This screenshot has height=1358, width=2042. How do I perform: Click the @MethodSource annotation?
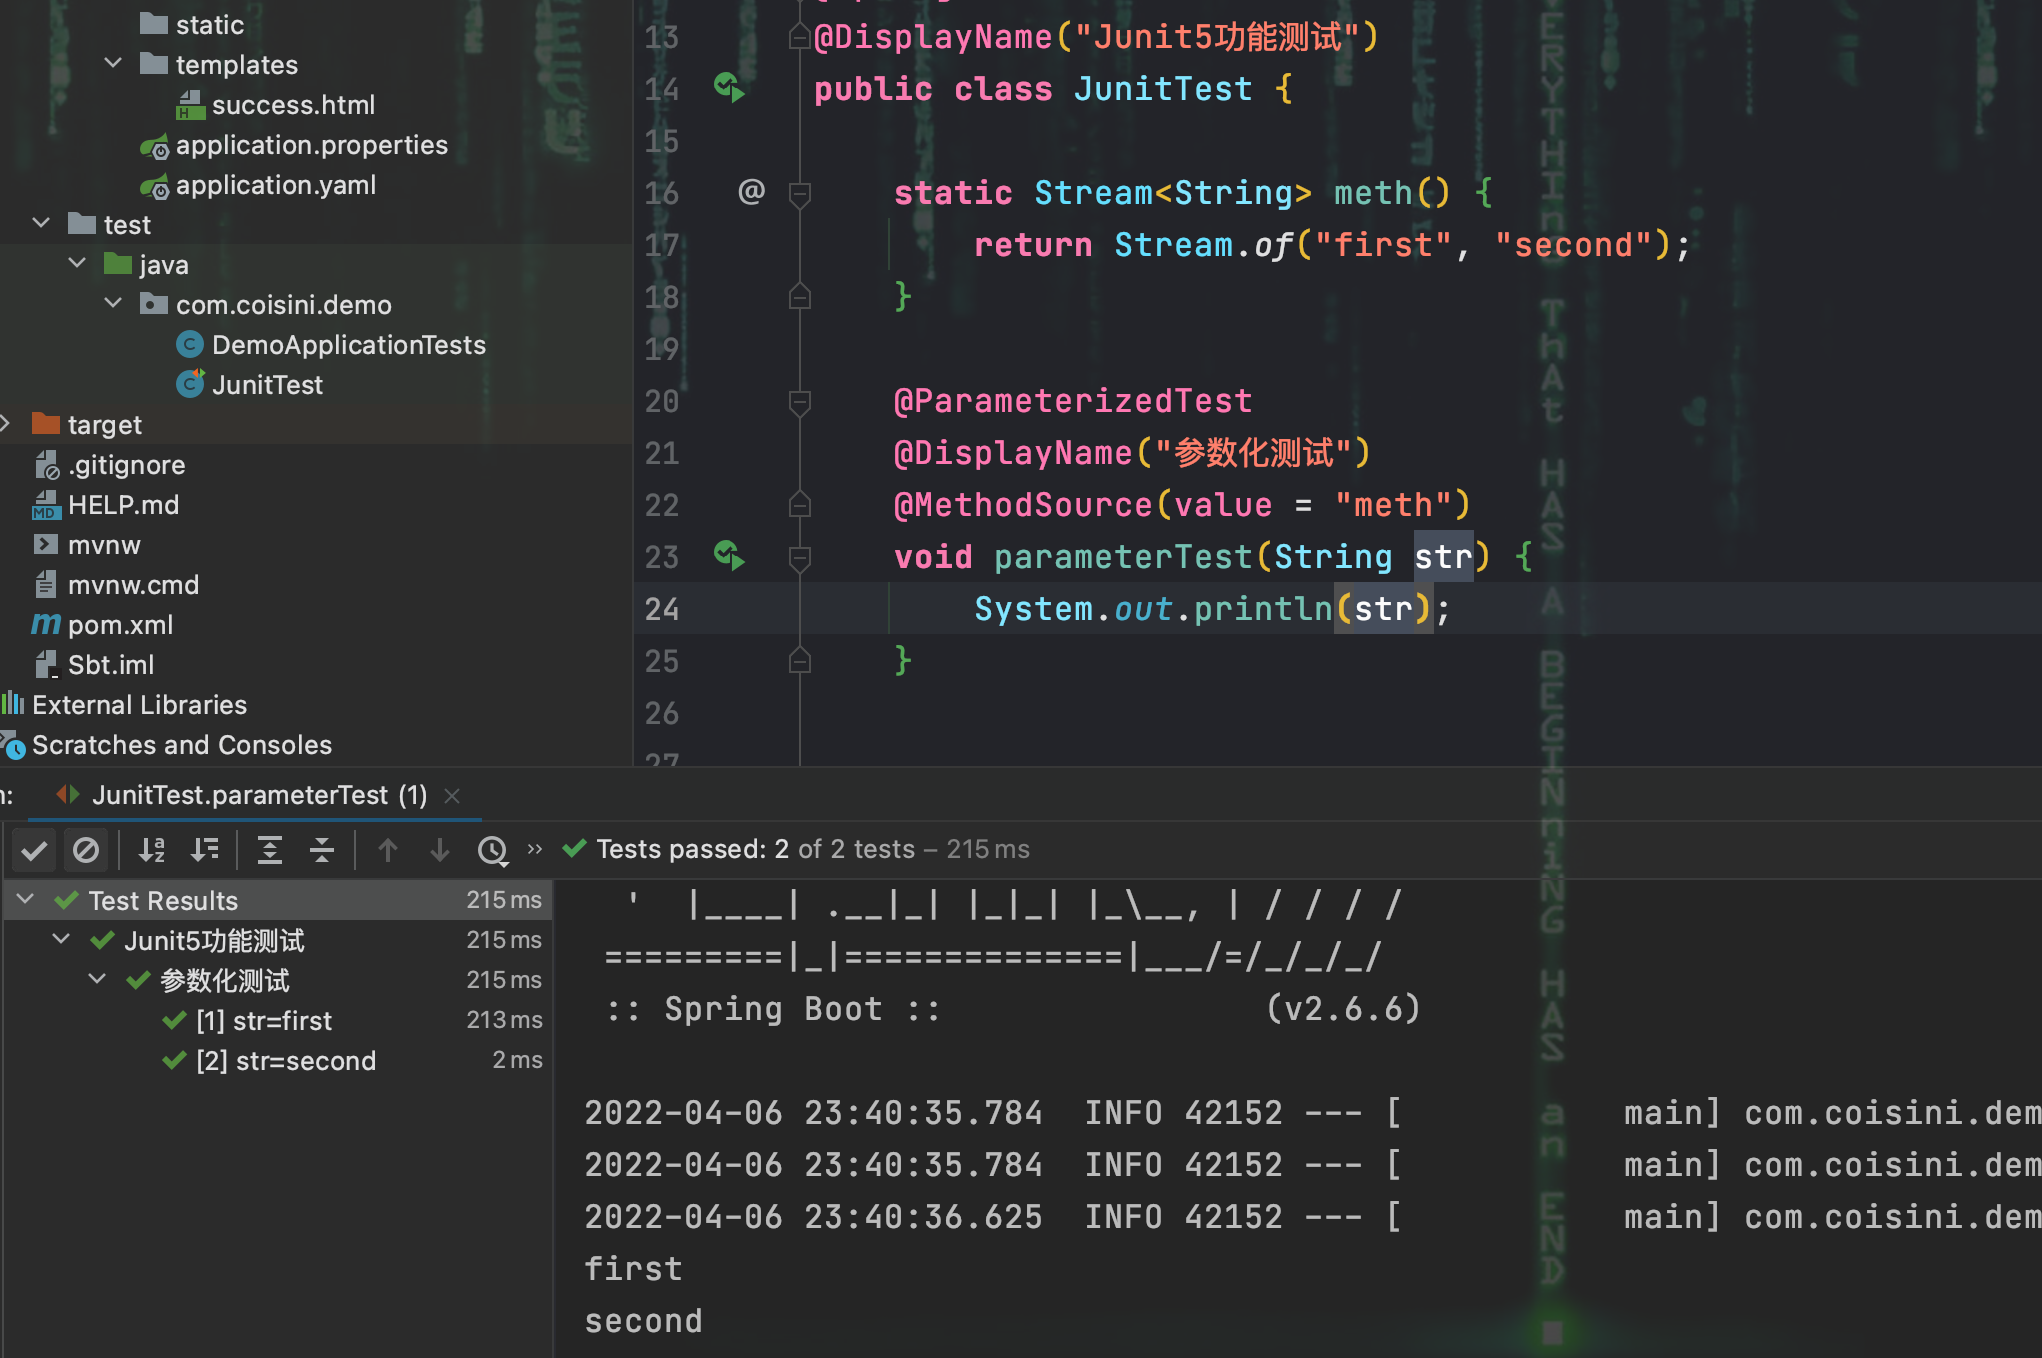(1023, 505)
